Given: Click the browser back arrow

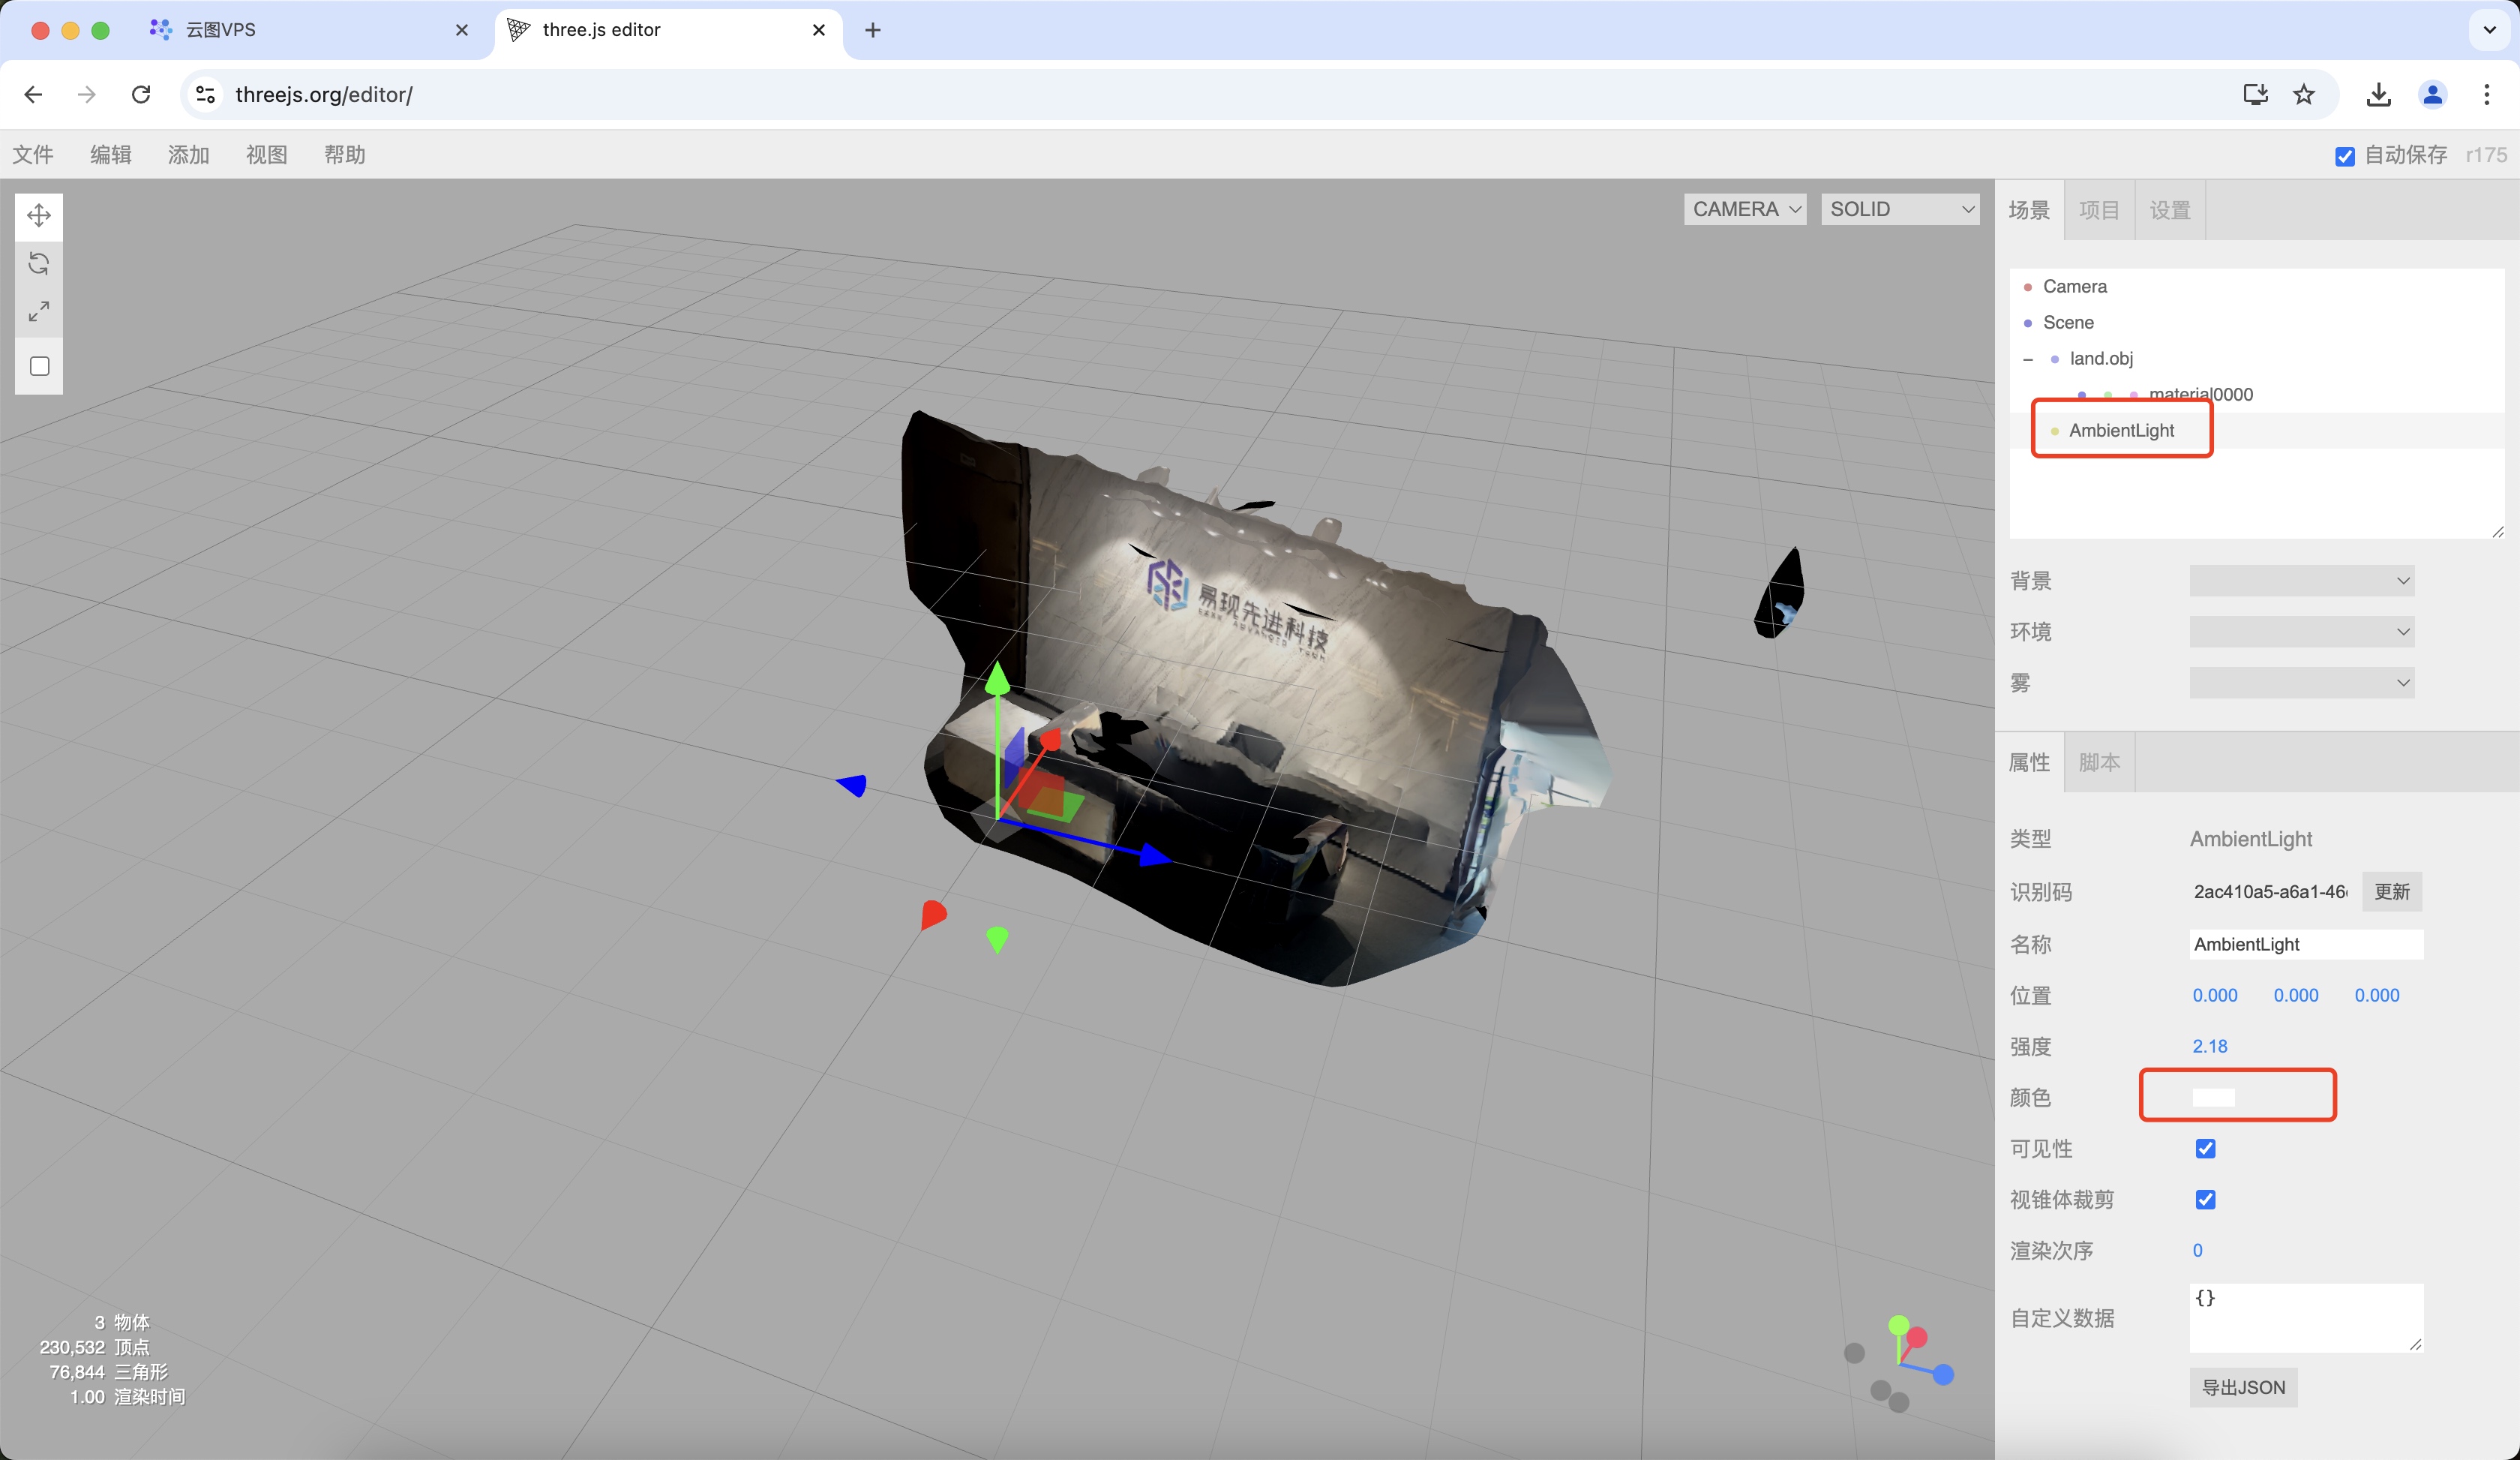Looking at the screenshot, I should pos(33,94).
